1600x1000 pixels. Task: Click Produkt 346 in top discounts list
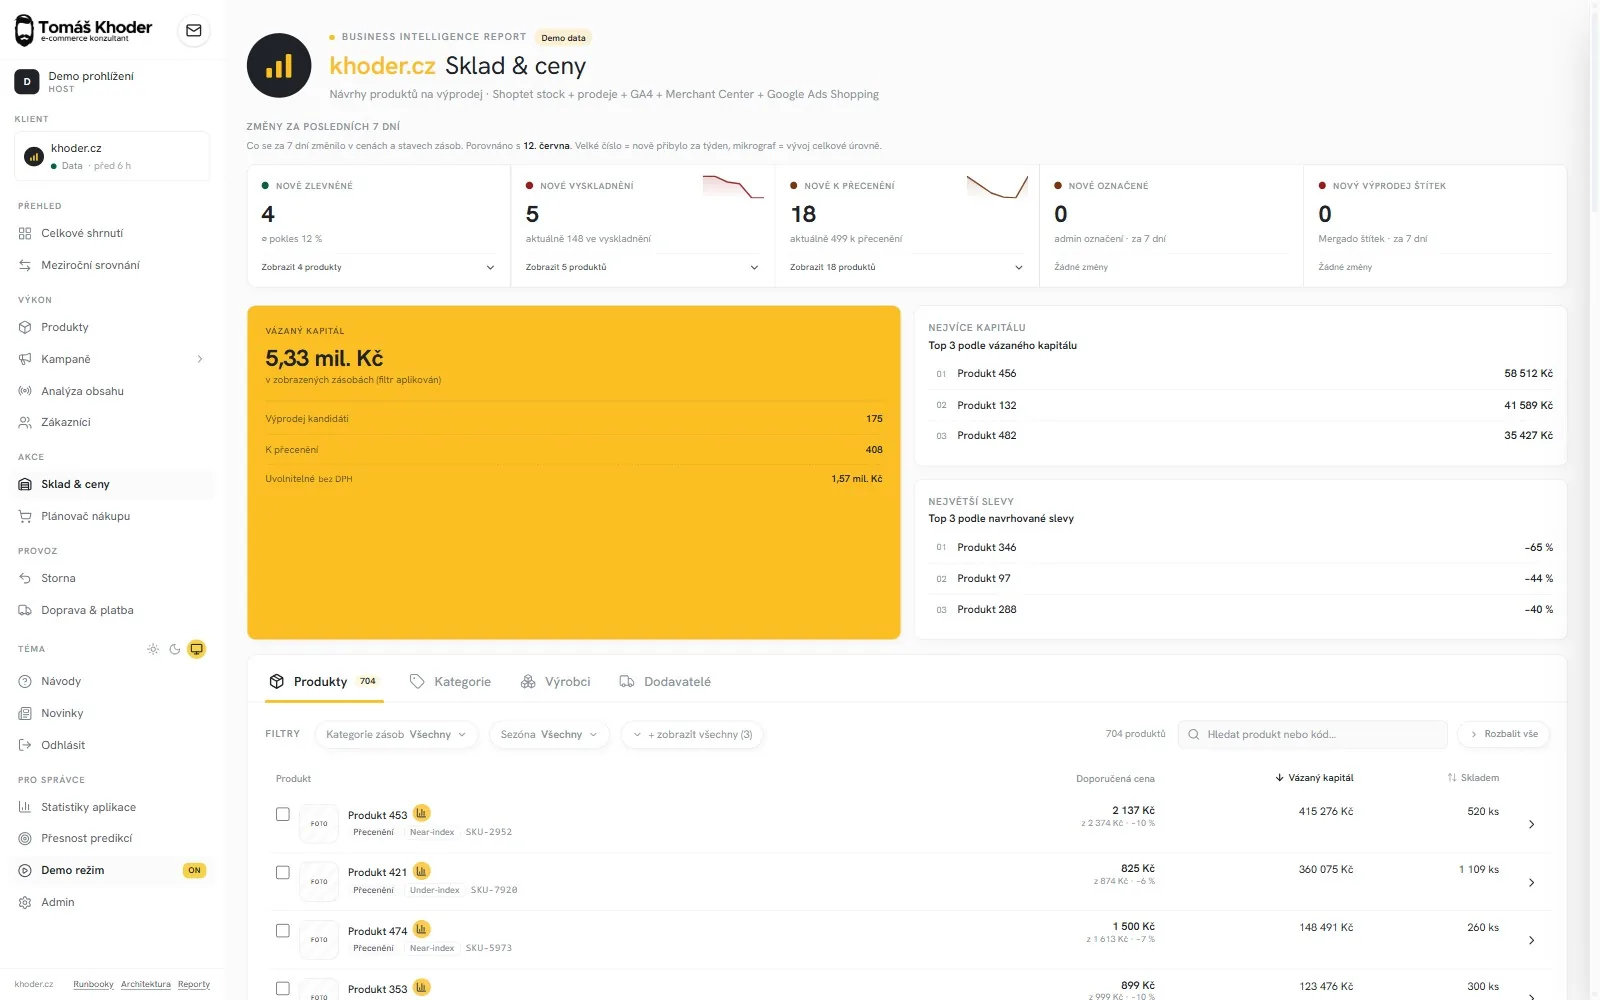coord(1240,547)
